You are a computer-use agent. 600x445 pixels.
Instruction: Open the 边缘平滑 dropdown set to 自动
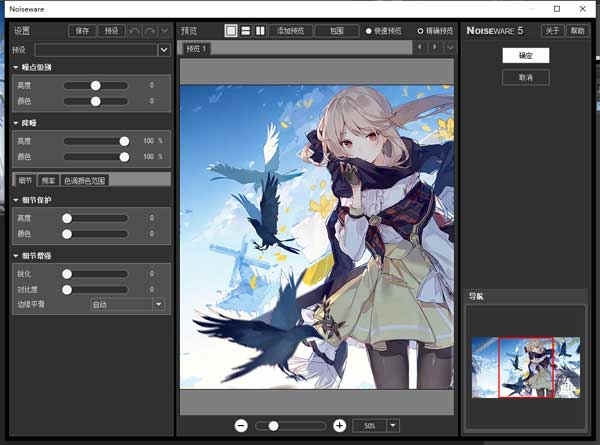tap(158, 304)
